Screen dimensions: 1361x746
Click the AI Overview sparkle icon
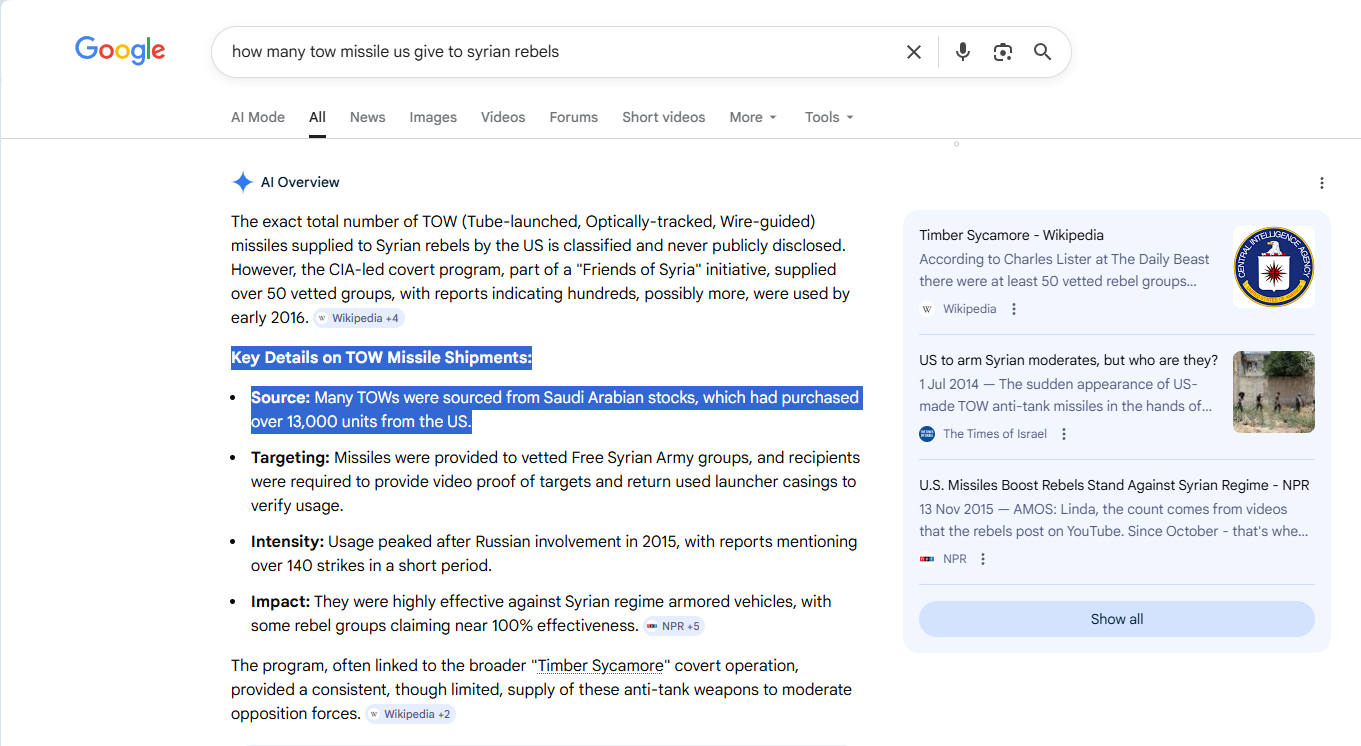click(x=242, y=182)
